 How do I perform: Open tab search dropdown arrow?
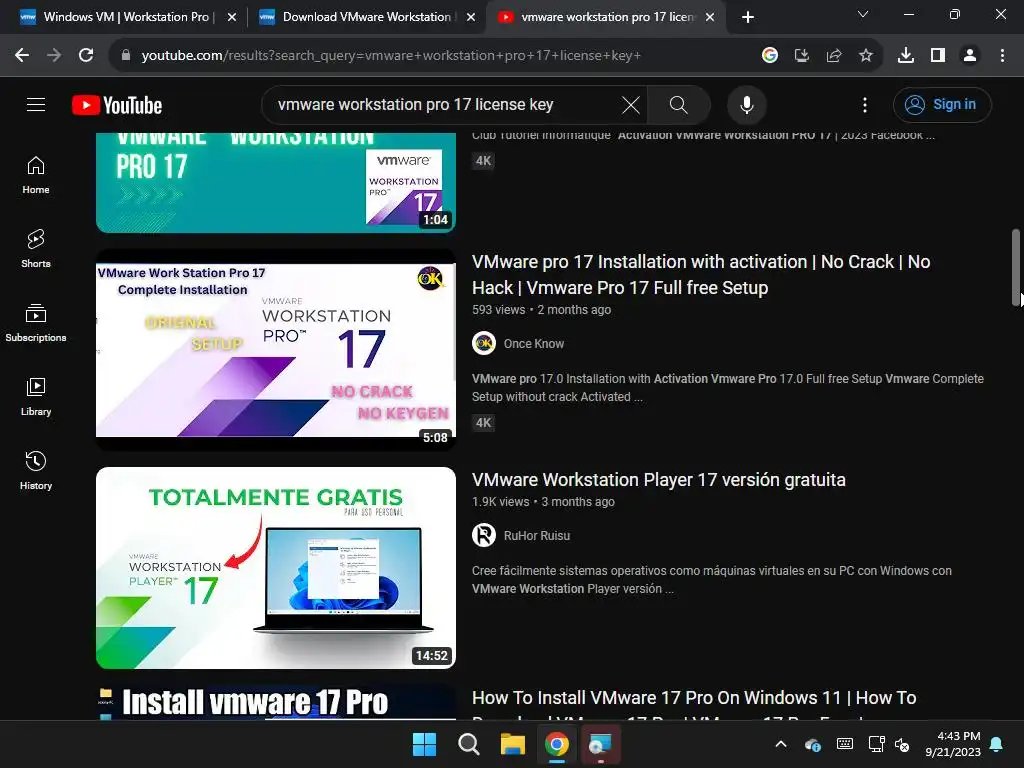click(x=863, y=14)
